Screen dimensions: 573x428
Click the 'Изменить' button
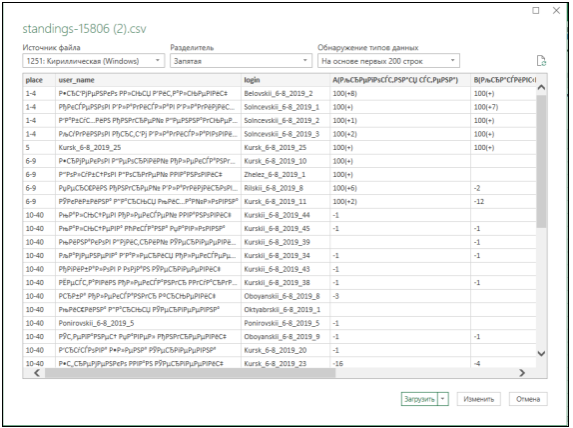click(x=478, y=399)
